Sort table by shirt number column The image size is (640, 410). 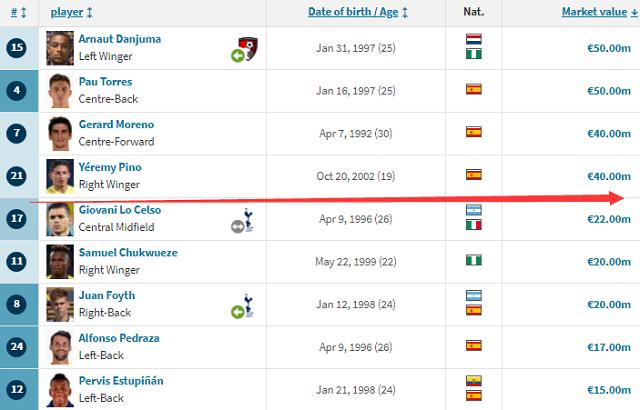tap(18, 12)
